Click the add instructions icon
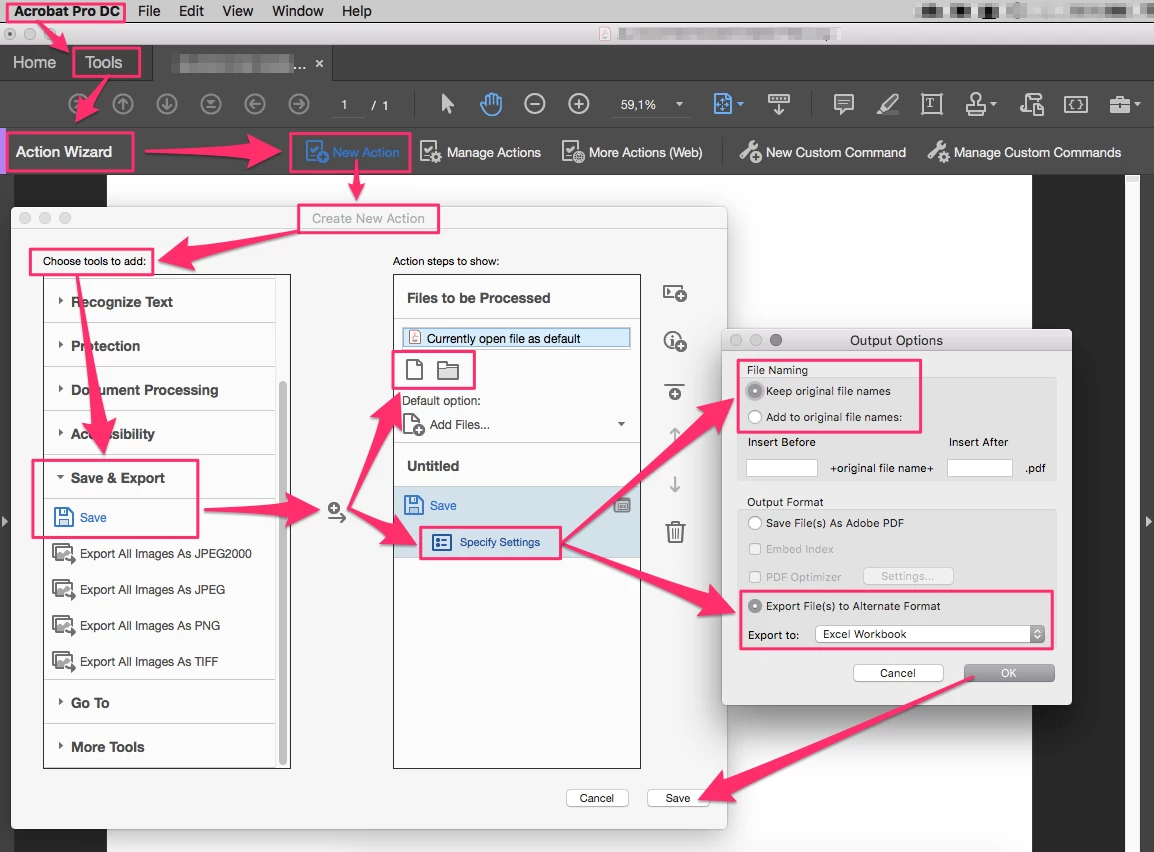 click(675, 341)
